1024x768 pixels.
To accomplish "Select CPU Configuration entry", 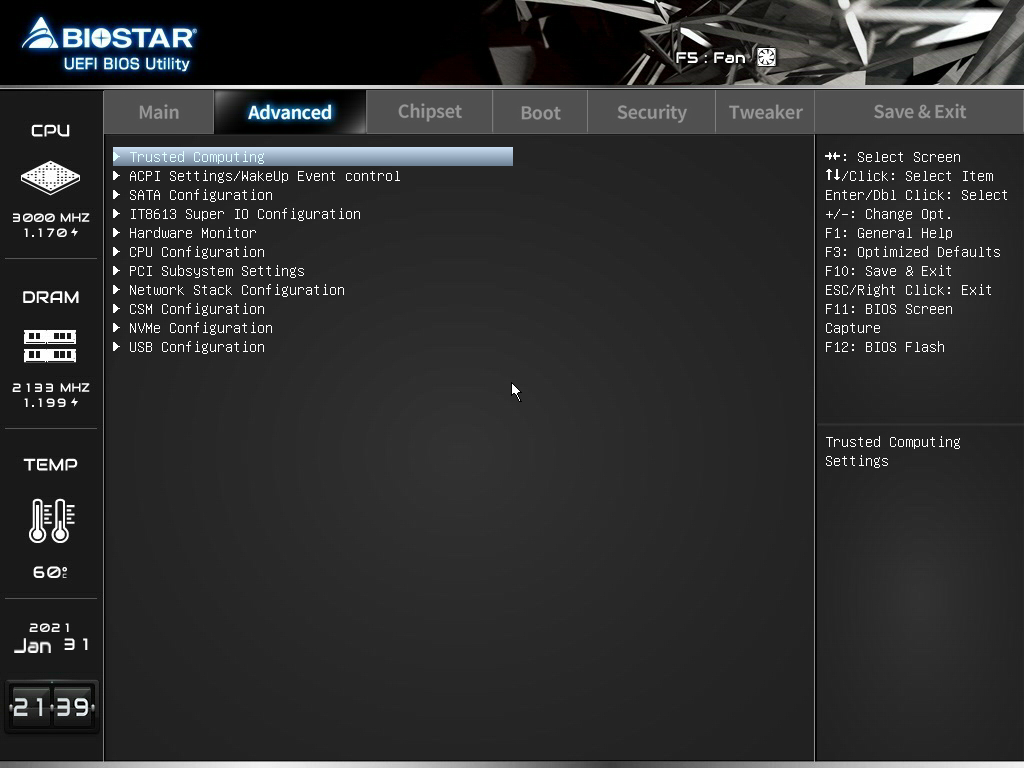I will coord(196,252).
